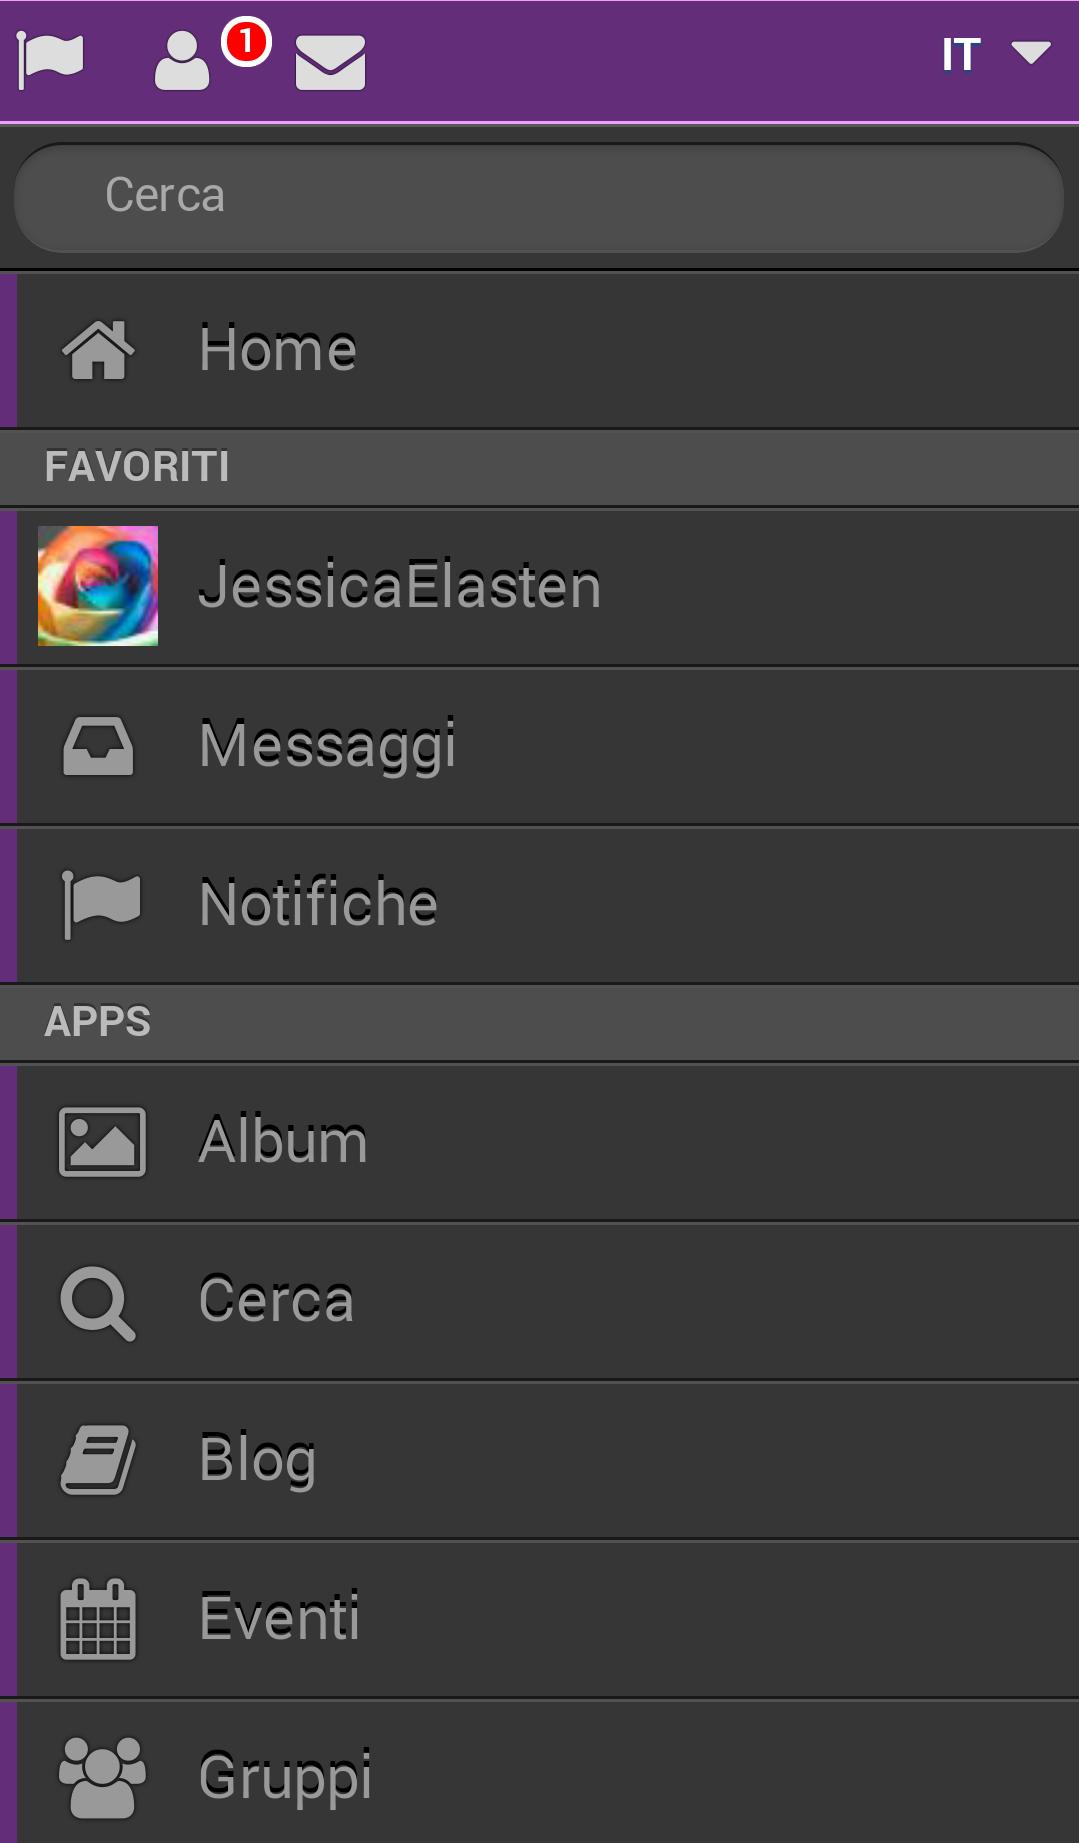Image resolution: width=1079 pixels, height=1843 pixels.
Task: Open Messaggi from favorites
Action: (x=327, y=745)
